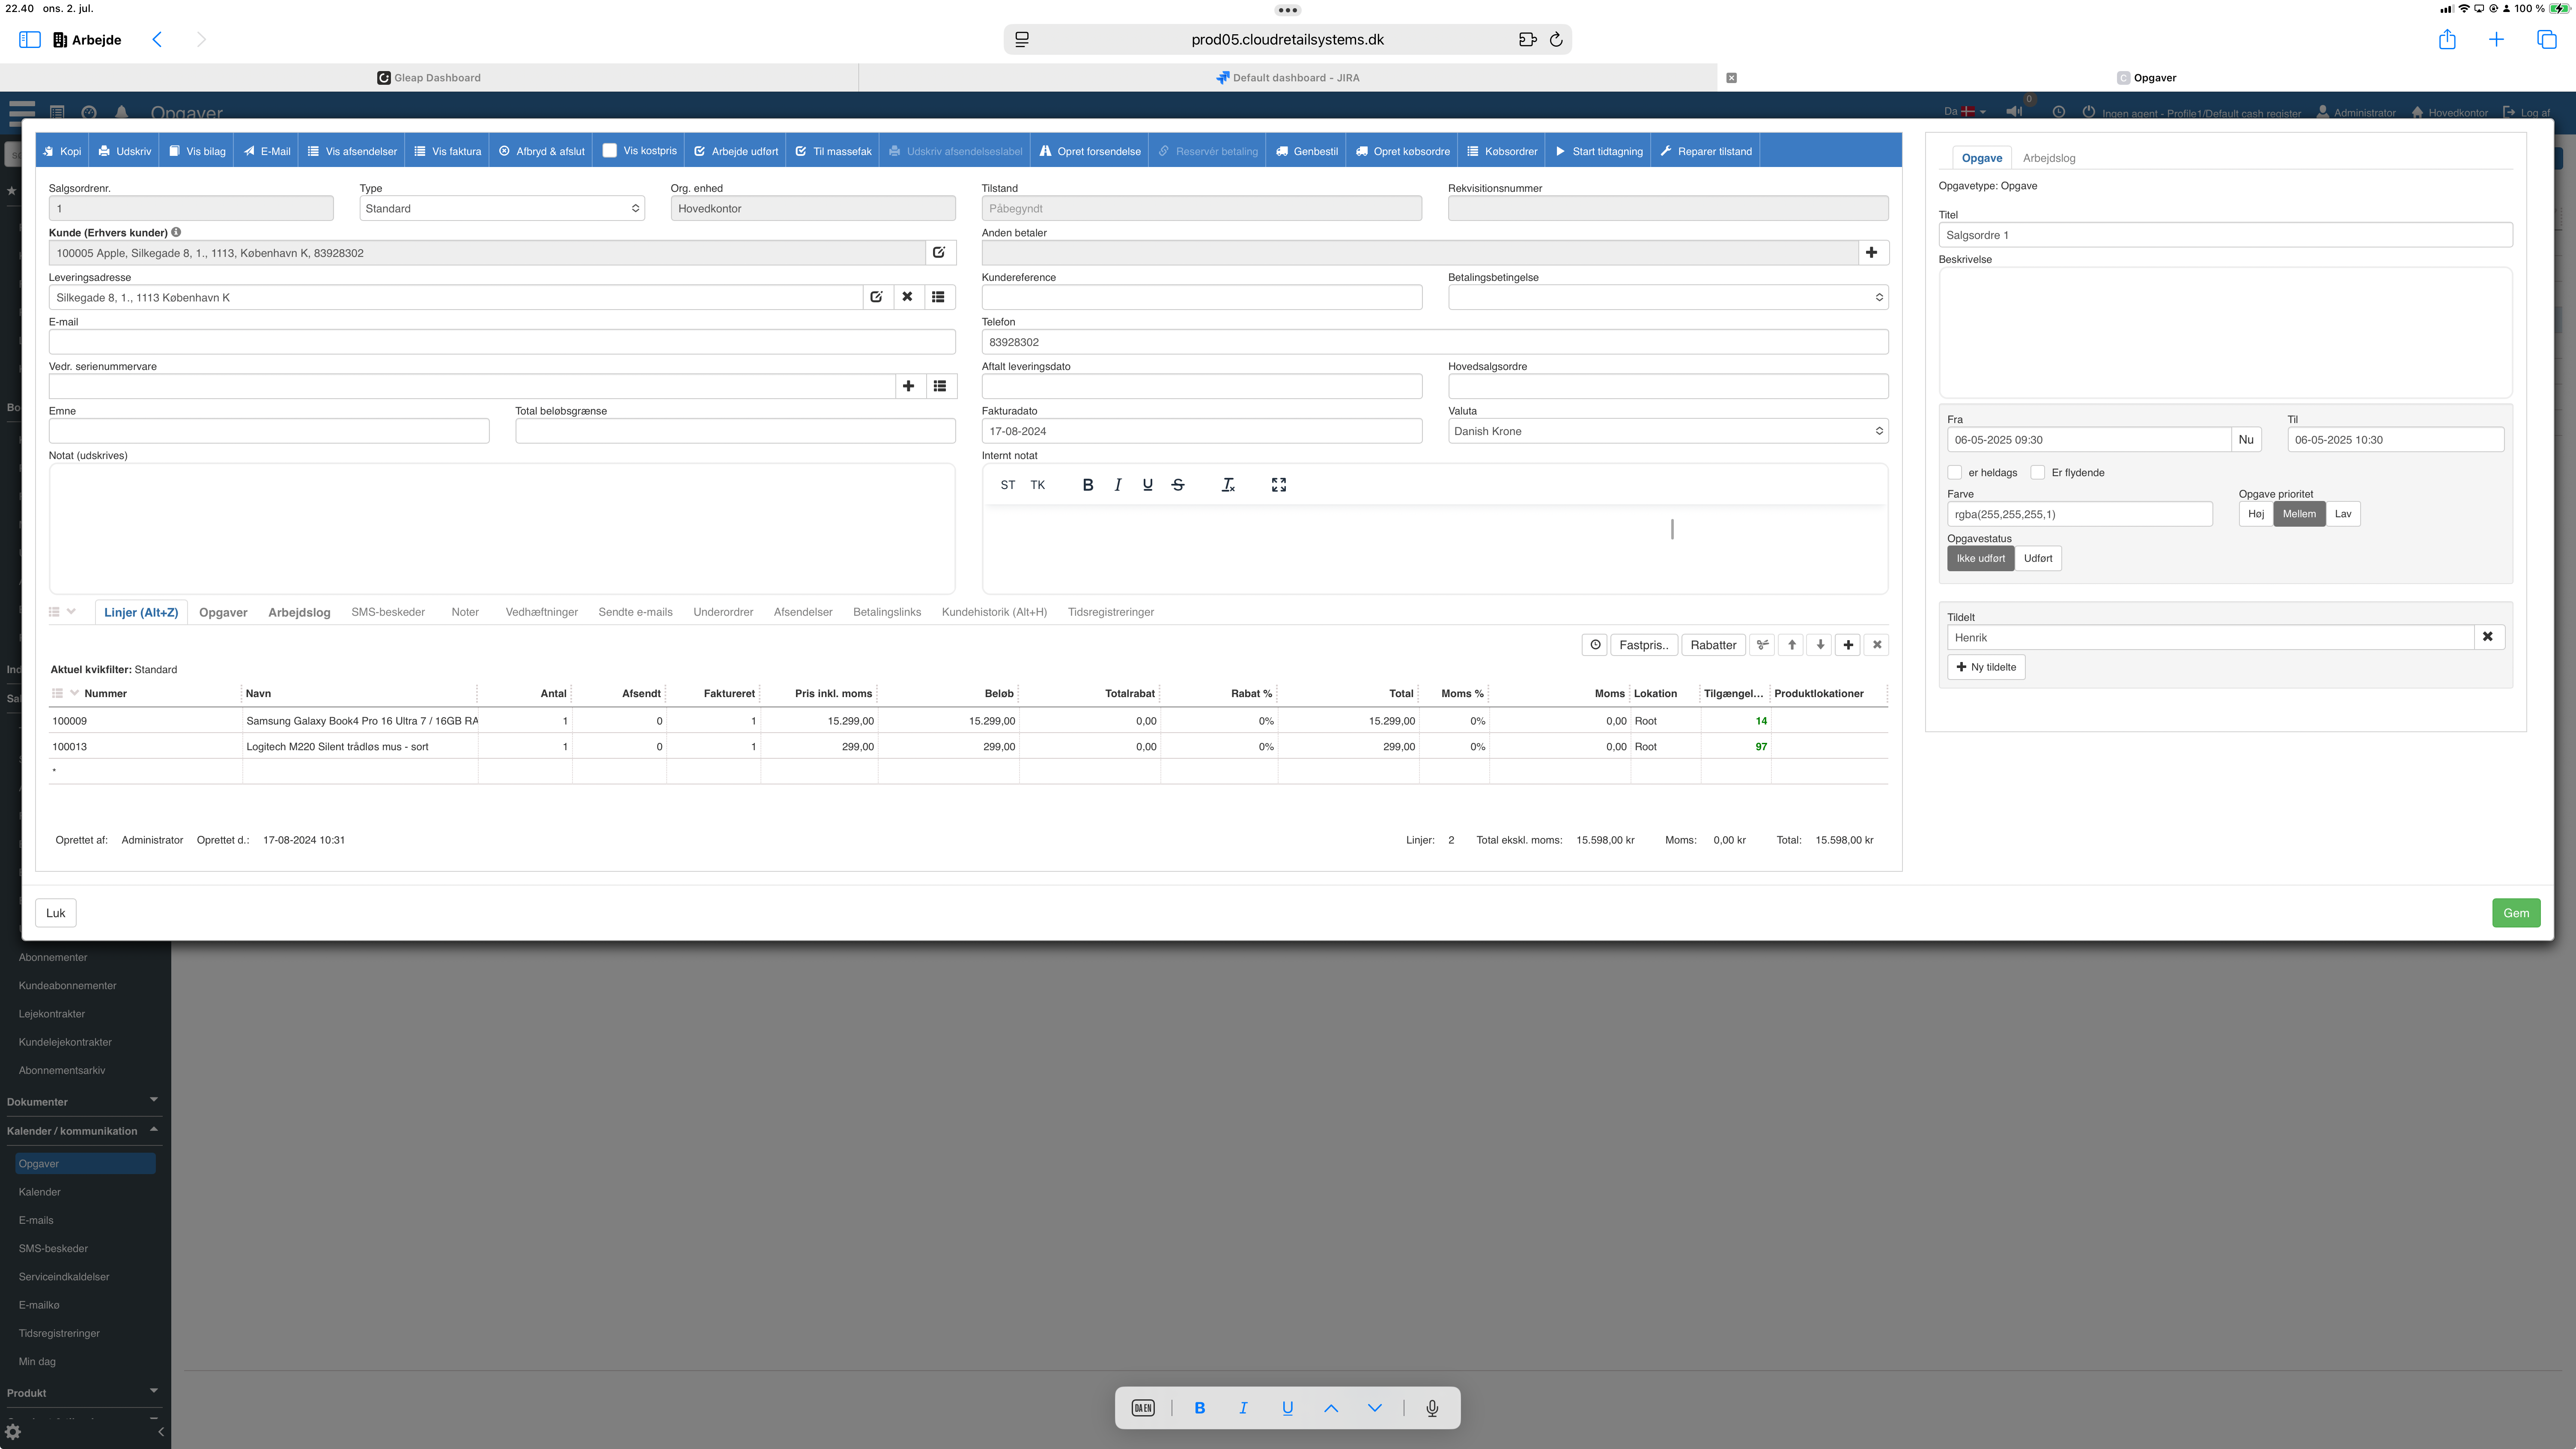Expand the Betalingsbetingelse dropdown
2576x1449 pixels.
(1667, 298)
